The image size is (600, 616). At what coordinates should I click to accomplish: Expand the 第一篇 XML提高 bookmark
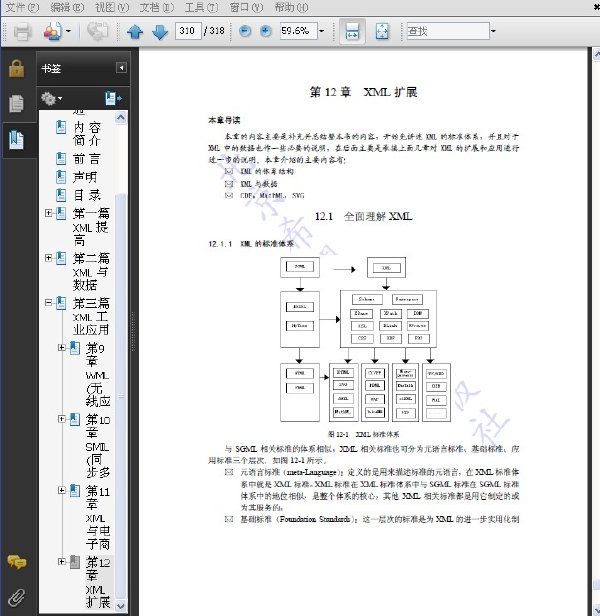click(48, 213)
